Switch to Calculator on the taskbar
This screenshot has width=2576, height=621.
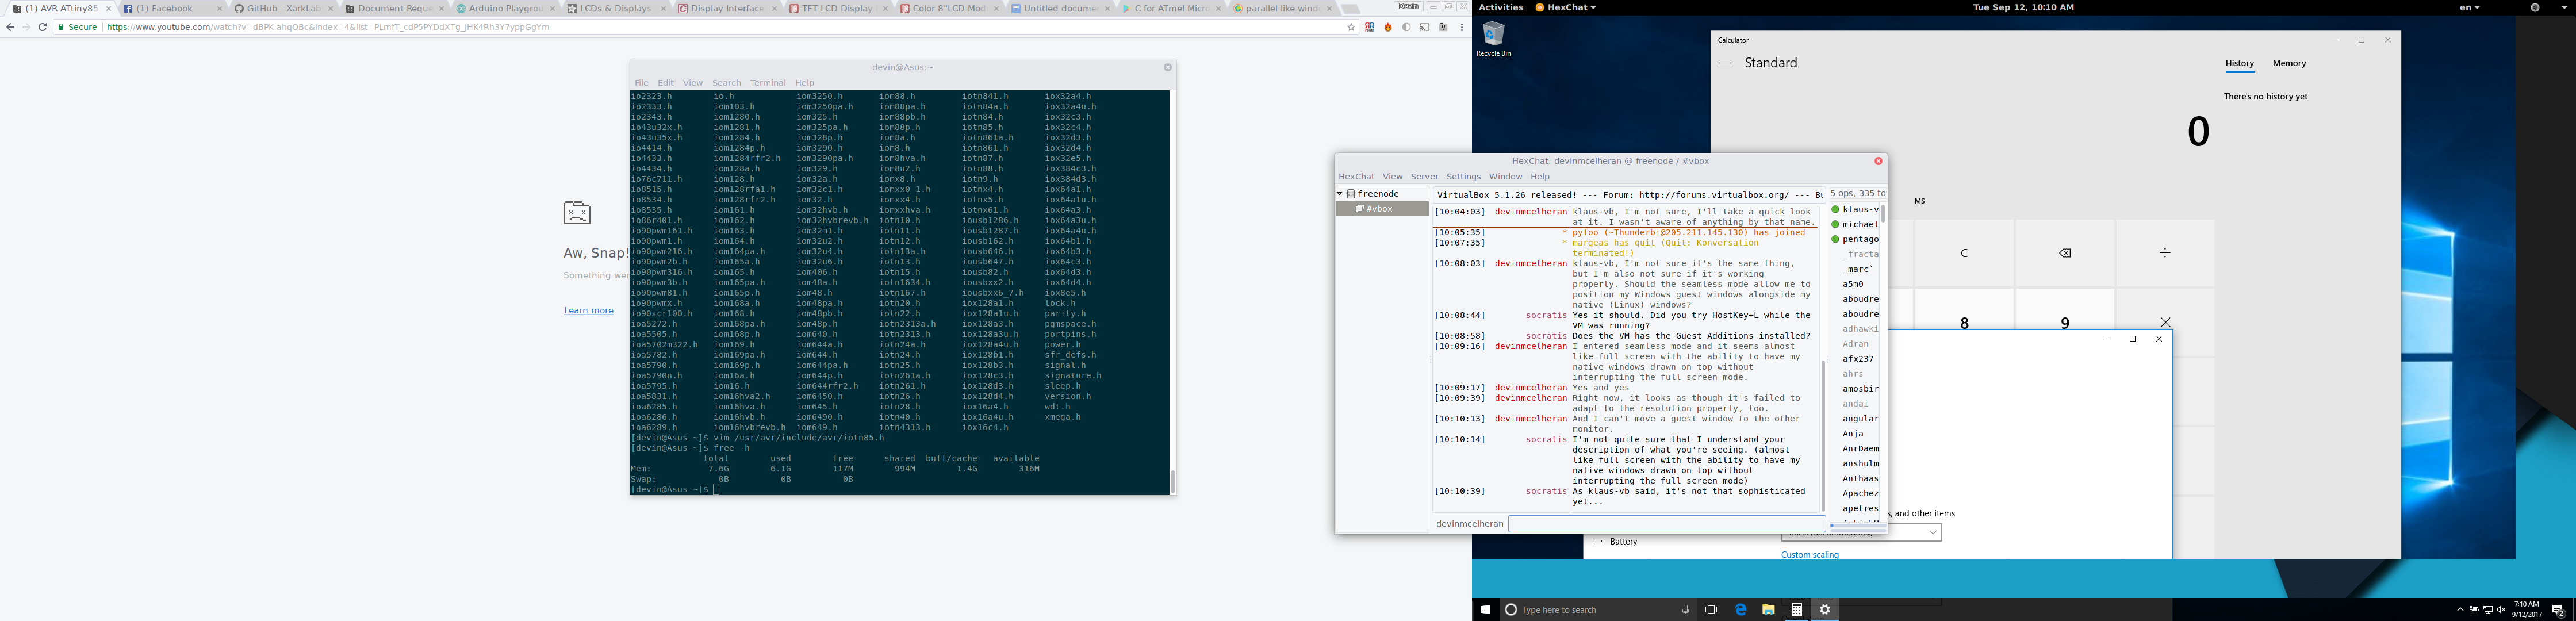[1796, 609]
